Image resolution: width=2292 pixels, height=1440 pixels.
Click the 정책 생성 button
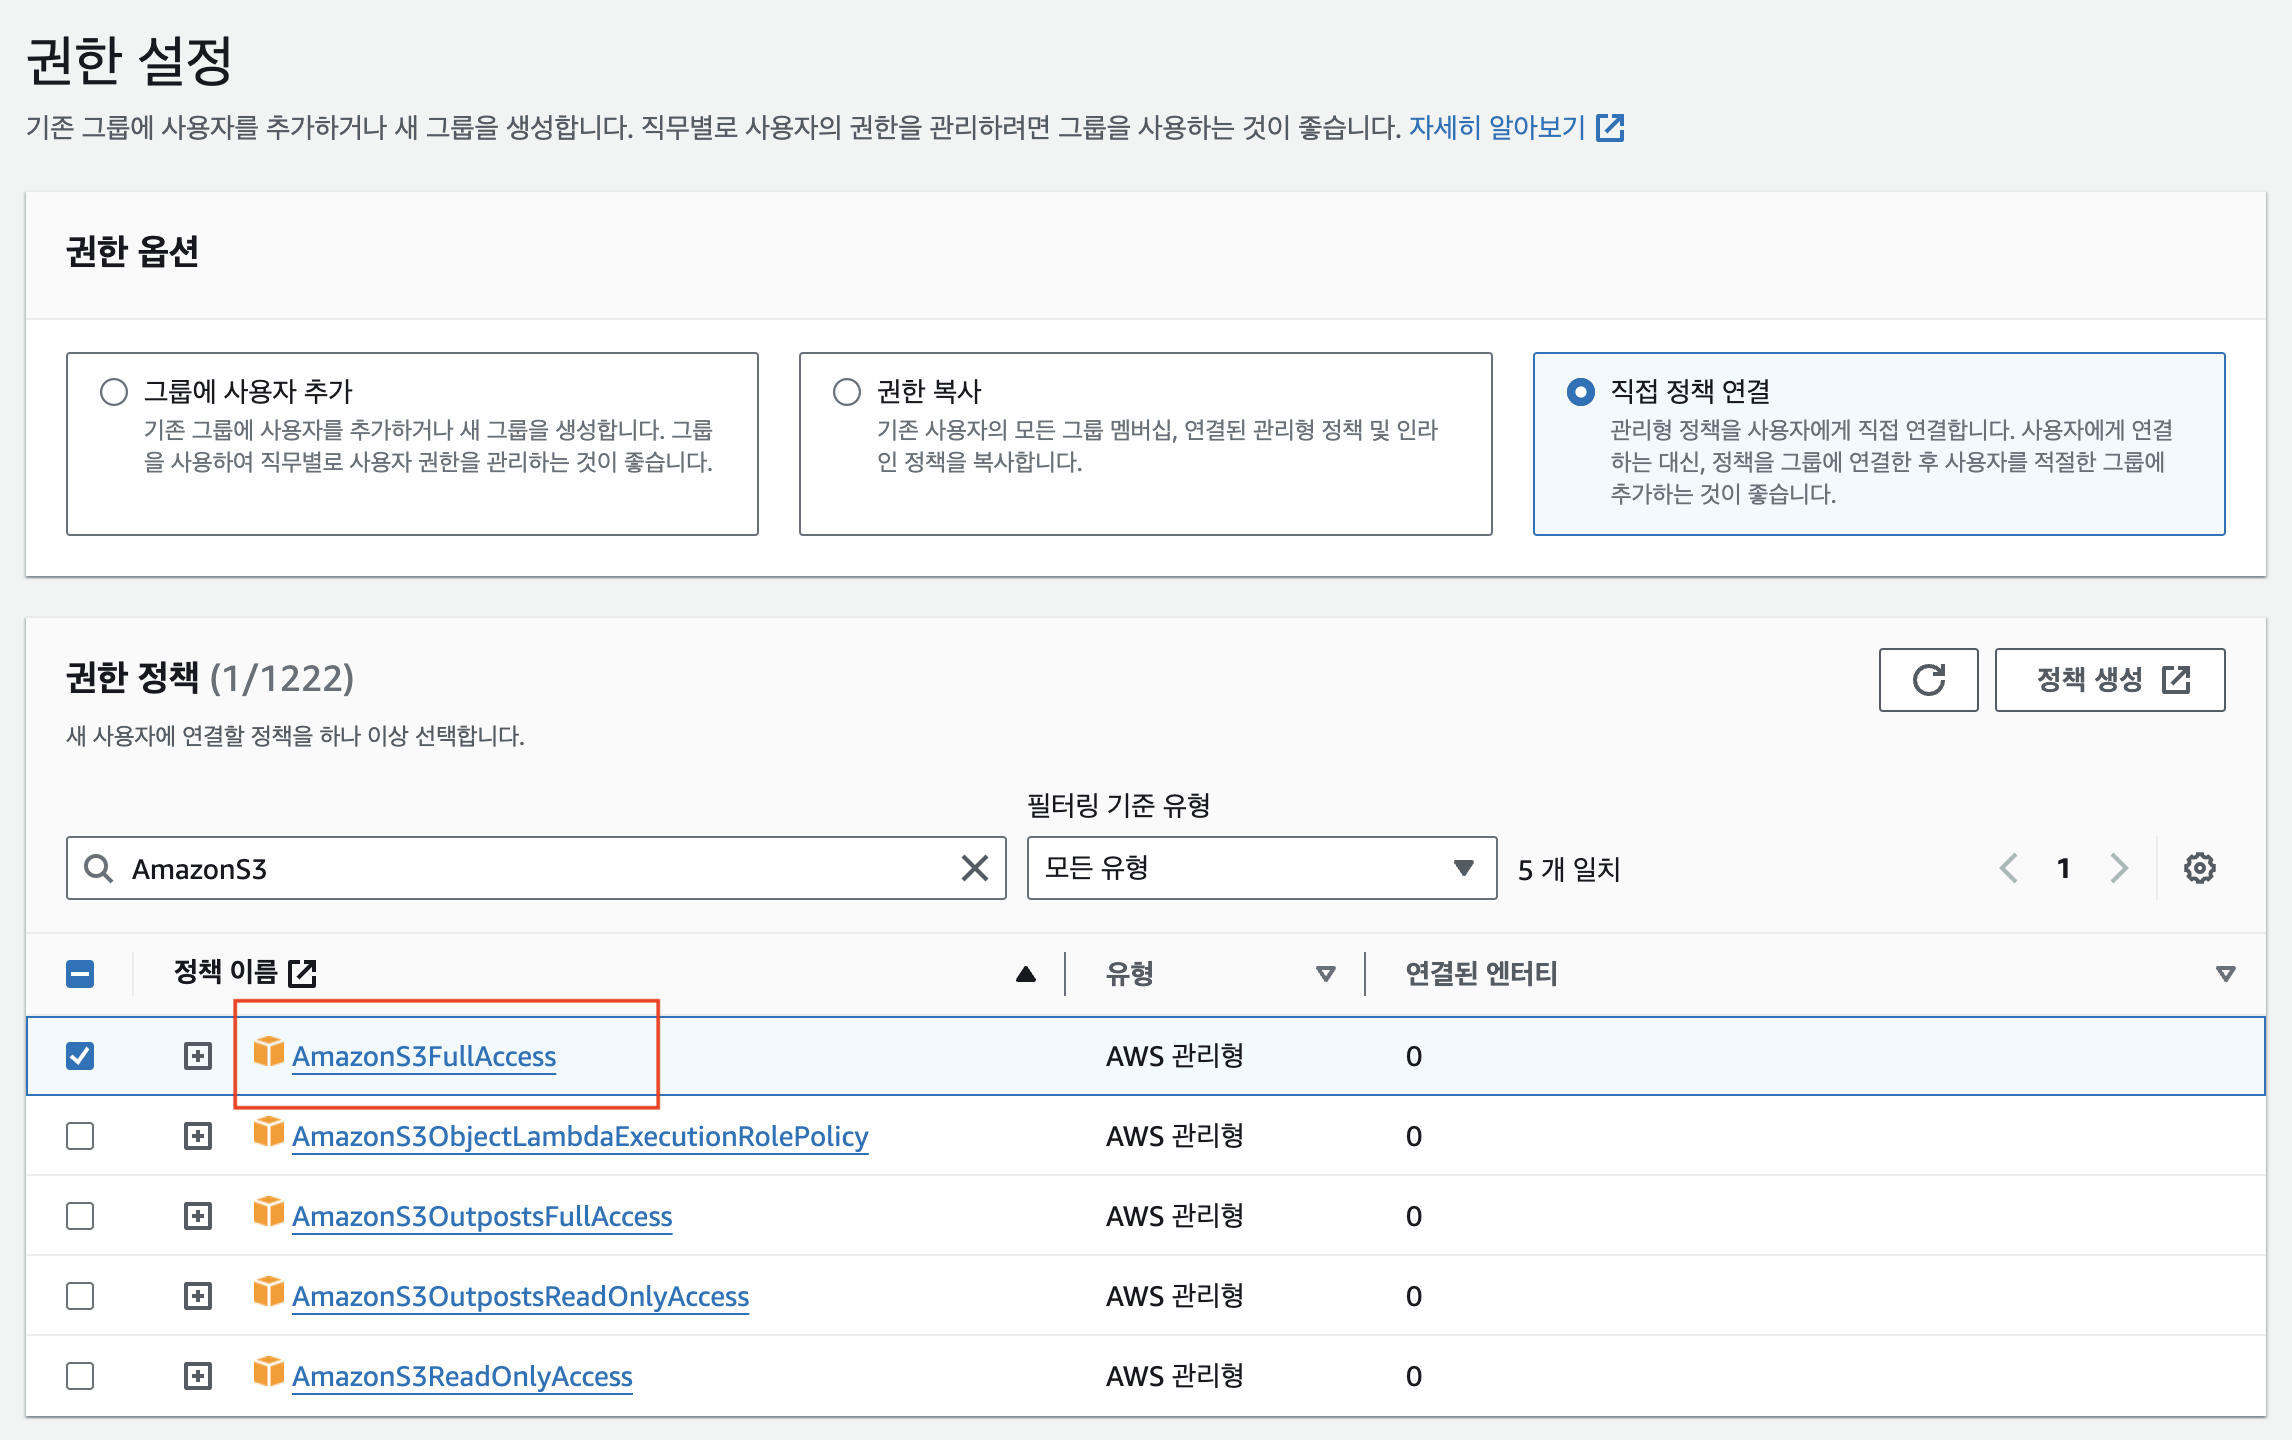2109,680
